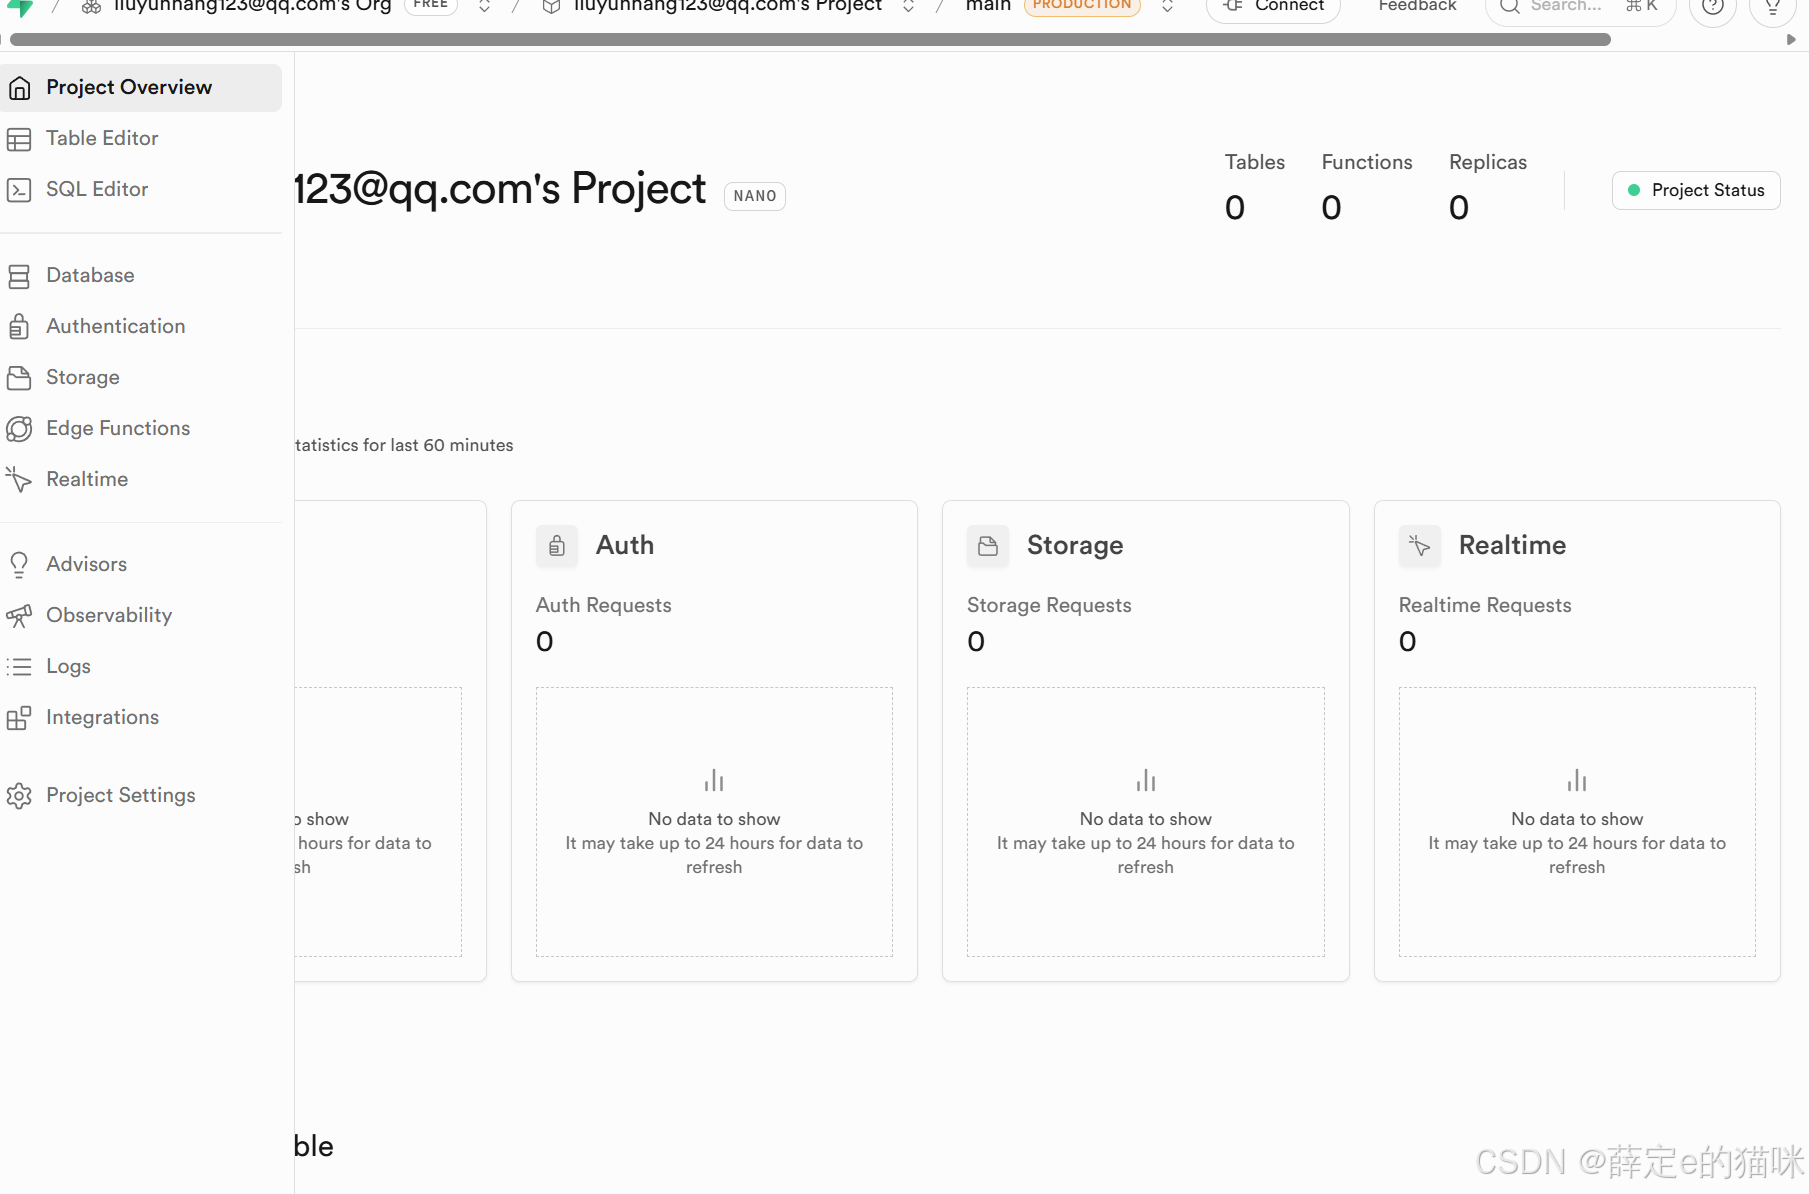This screenshot has height=1194, width=1809.
Task: Click the lightbulb icon in top-right header
Action: [x=1773, y=7]
